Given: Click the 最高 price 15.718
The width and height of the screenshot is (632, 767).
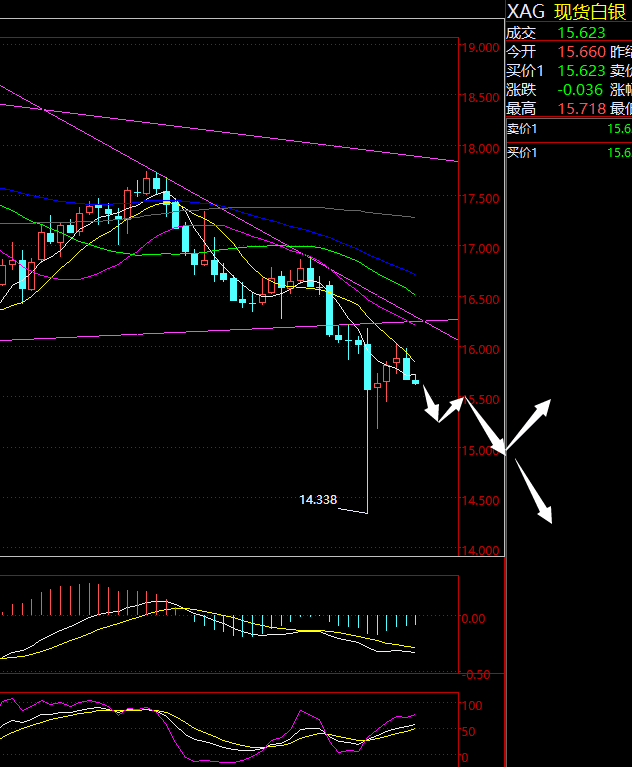Looking at the screenshot, I should point(582,109).
